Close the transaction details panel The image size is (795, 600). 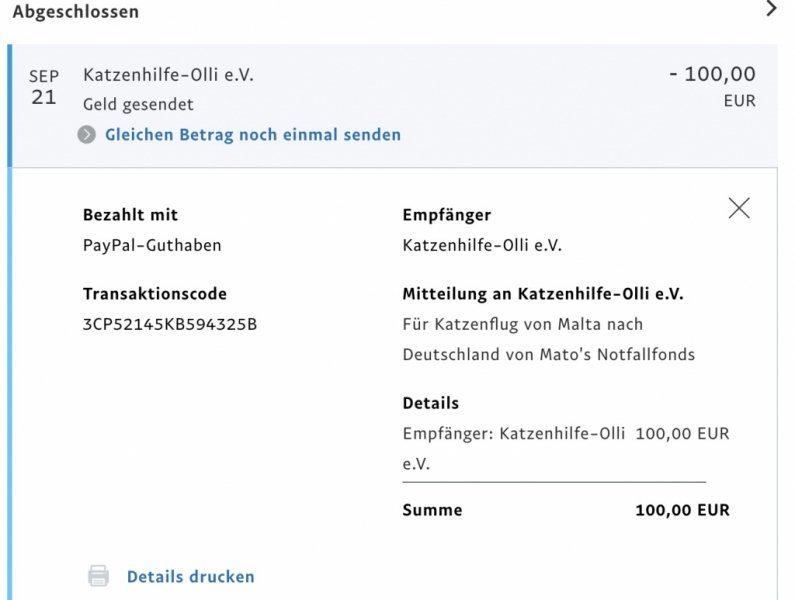point(739,208)
